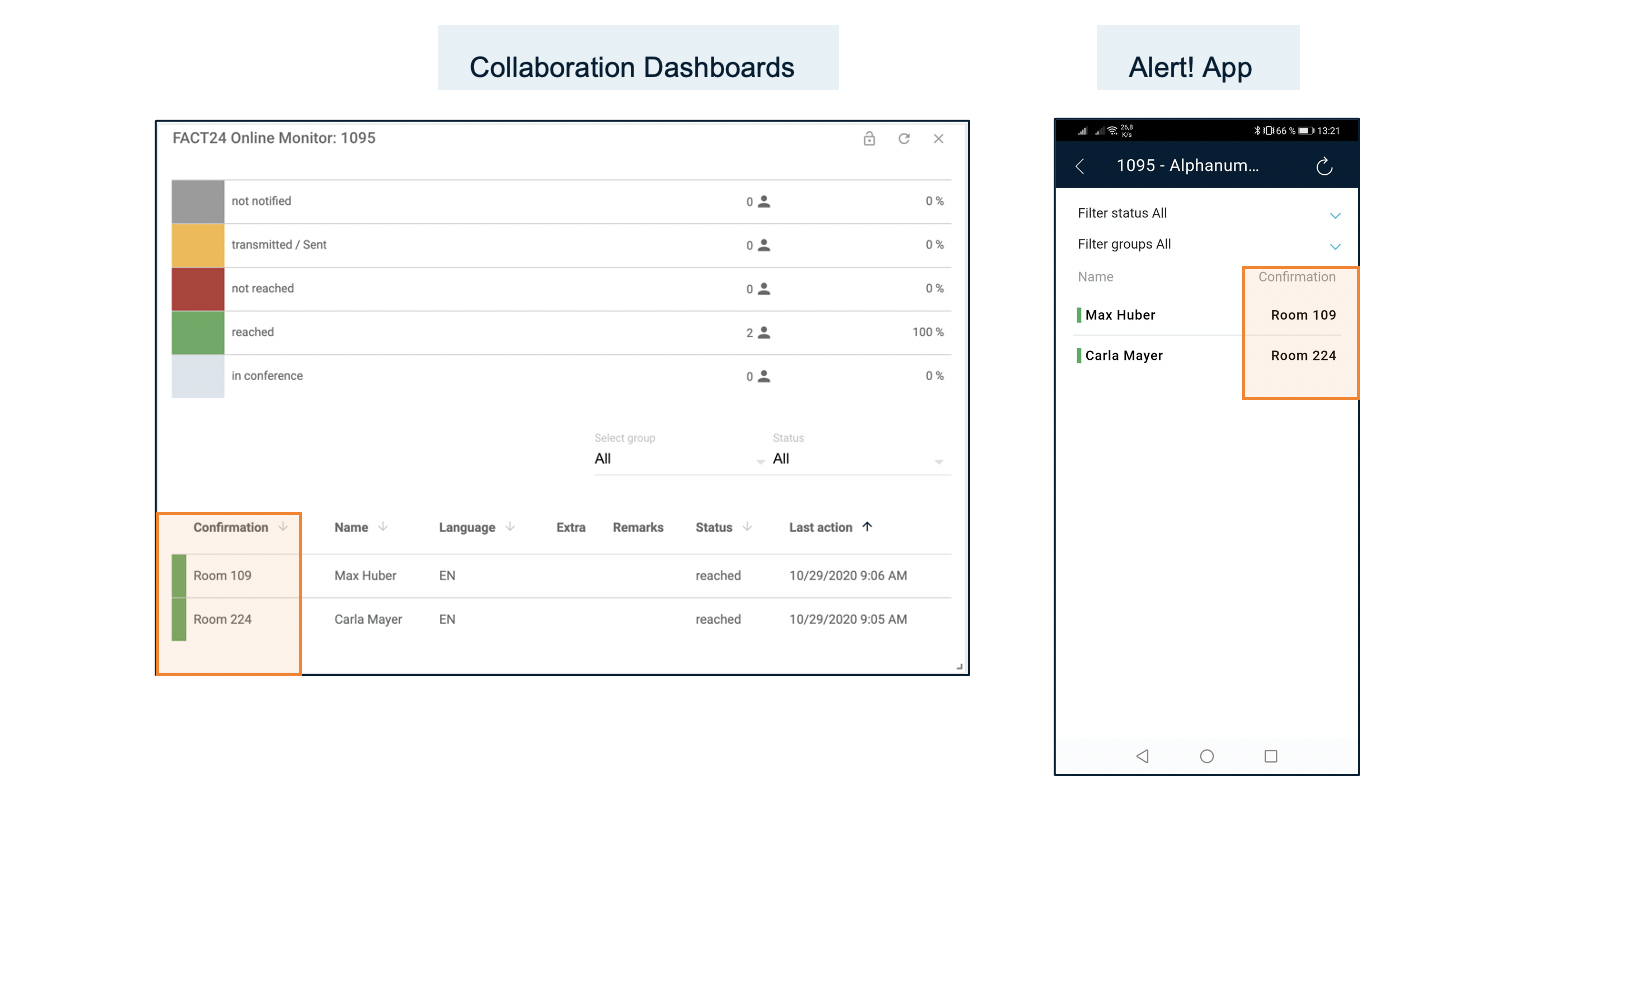Click 'reached' status in Max Huber row
Screen dimensions: 1636x1006
click(718, 576)
